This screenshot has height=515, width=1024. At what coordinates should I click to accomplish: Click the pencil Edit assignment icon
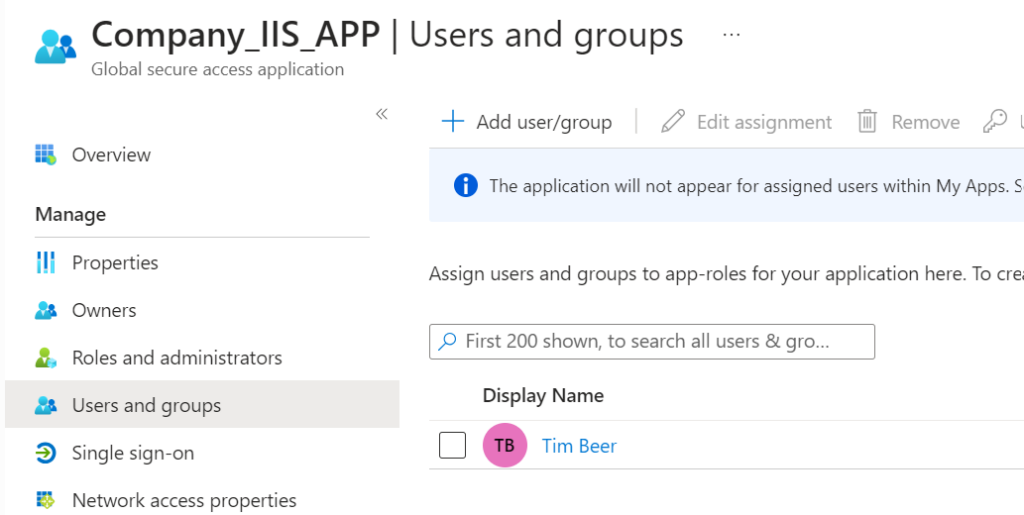coord(673,121)
